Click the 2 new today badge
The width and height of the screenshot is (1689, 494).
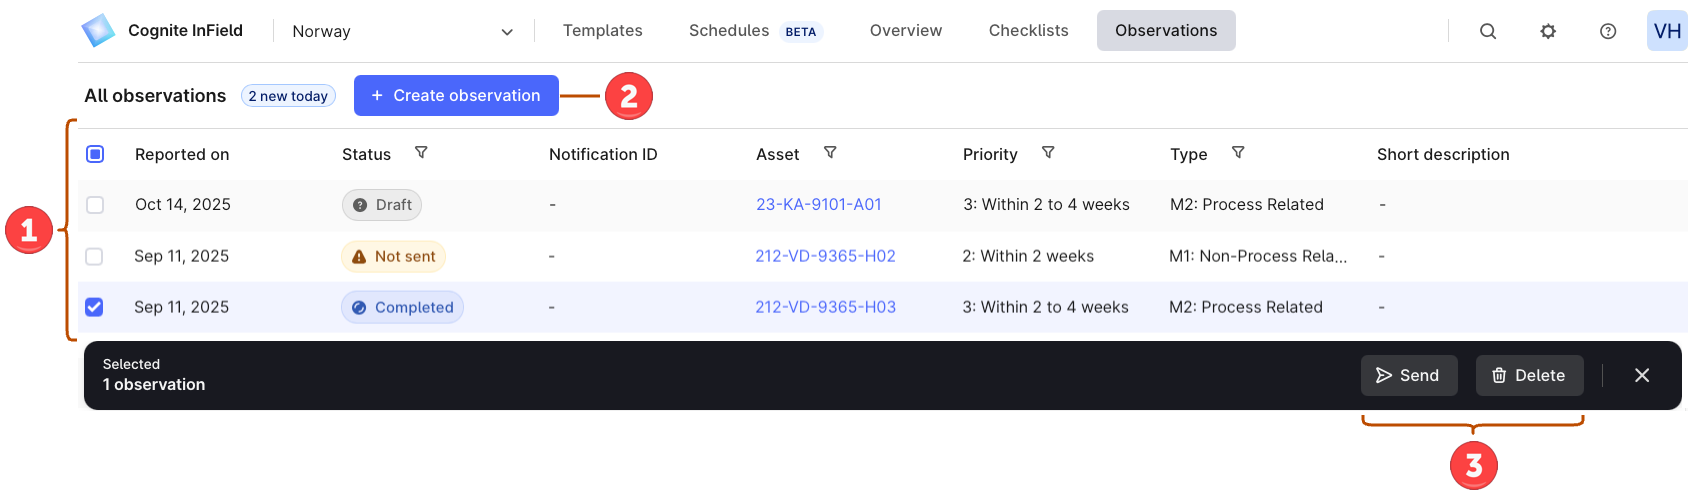pos(288,96)
